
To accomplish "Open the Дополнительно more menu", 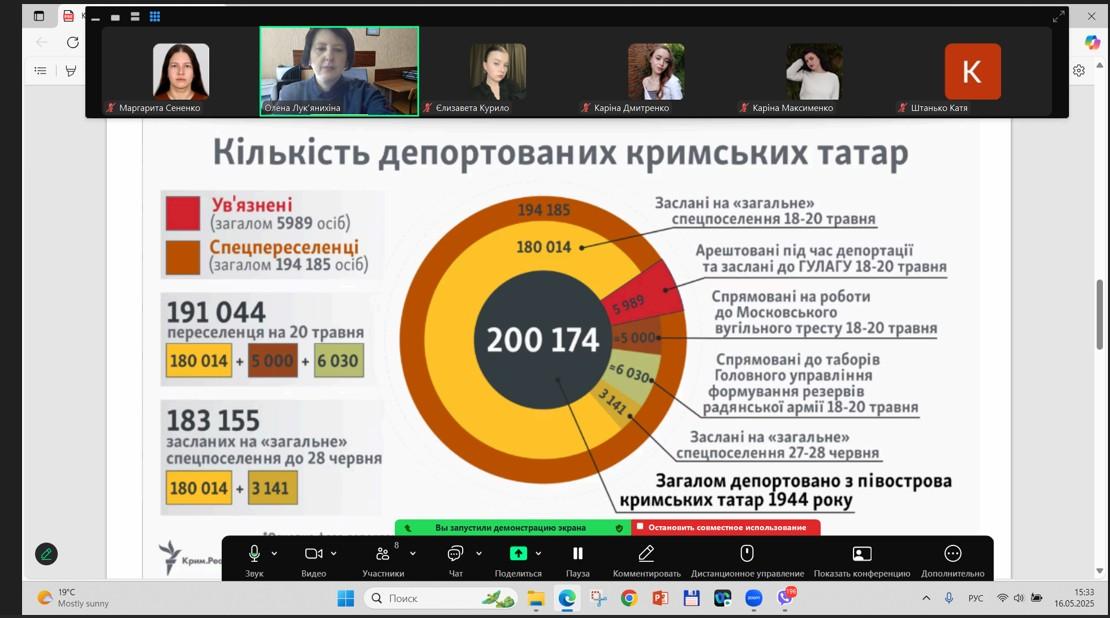I will pyautogui.click(x=952, y=559).
